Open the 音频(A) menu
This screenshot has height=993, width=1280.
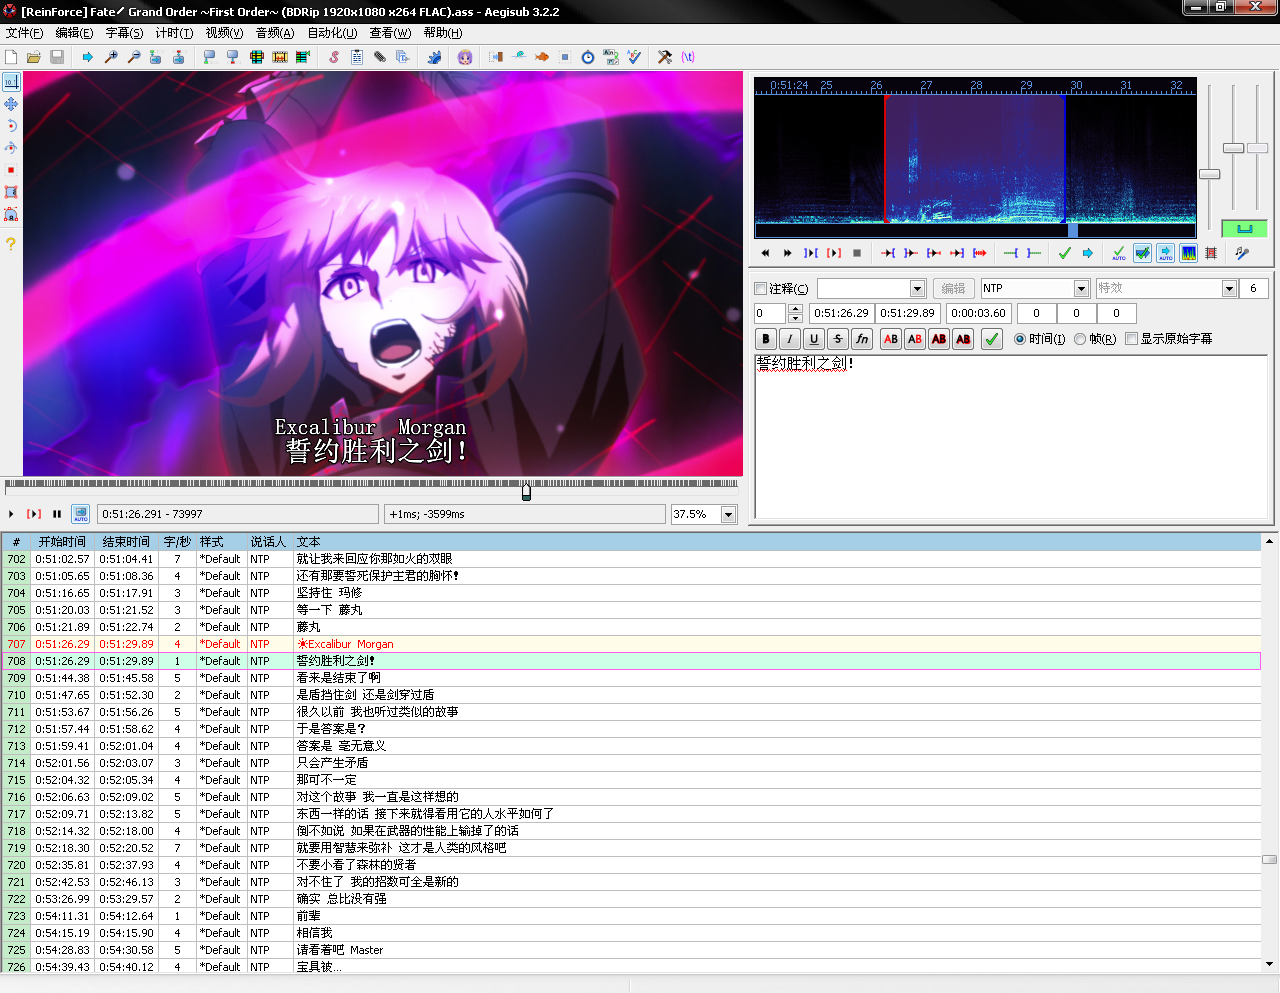click(275, 33)
